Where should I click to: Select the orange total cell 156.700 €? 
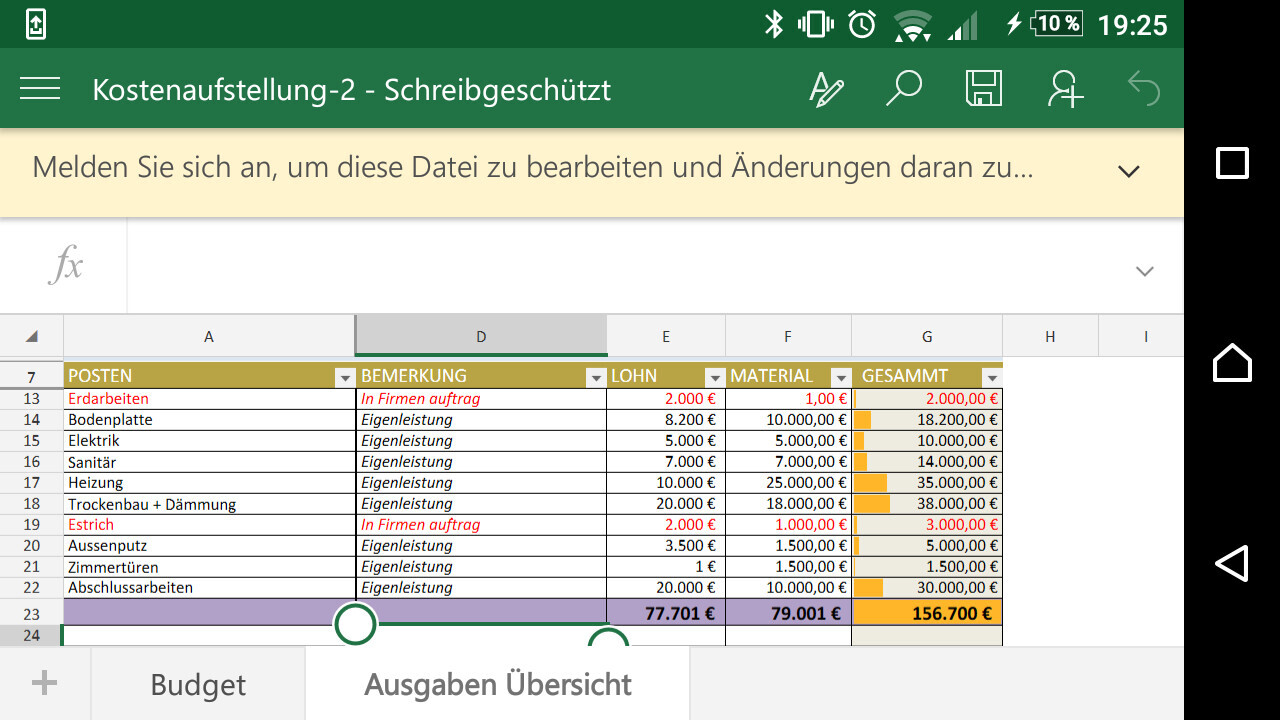tap(927, 614)
